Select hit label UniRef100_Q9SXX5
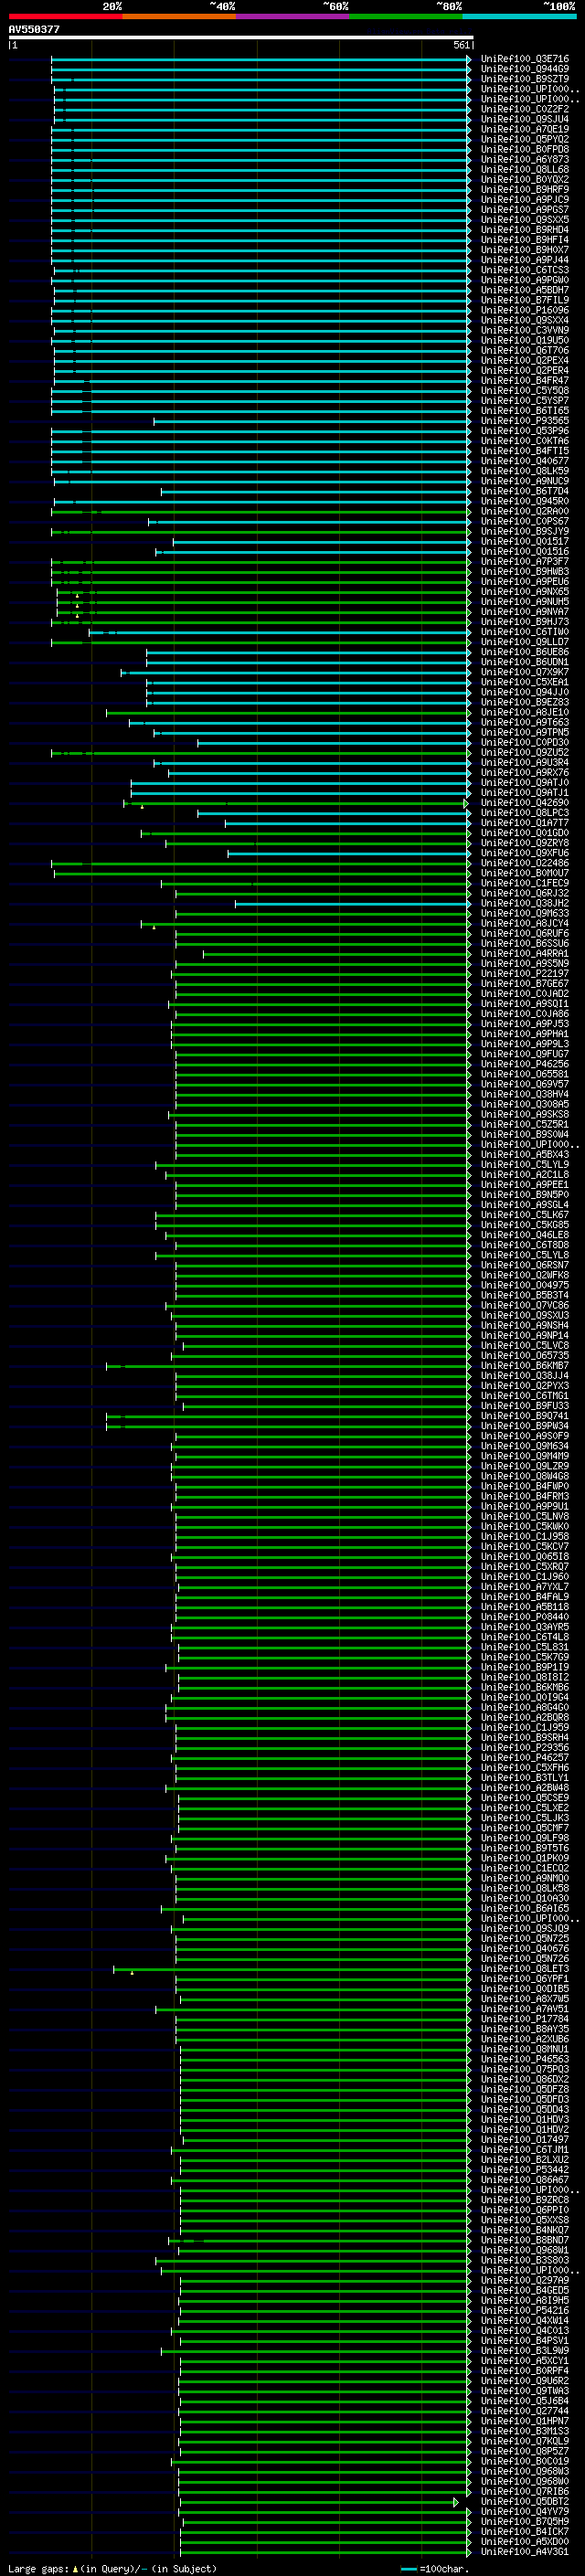585x2576 pixels. pos(525,220)
